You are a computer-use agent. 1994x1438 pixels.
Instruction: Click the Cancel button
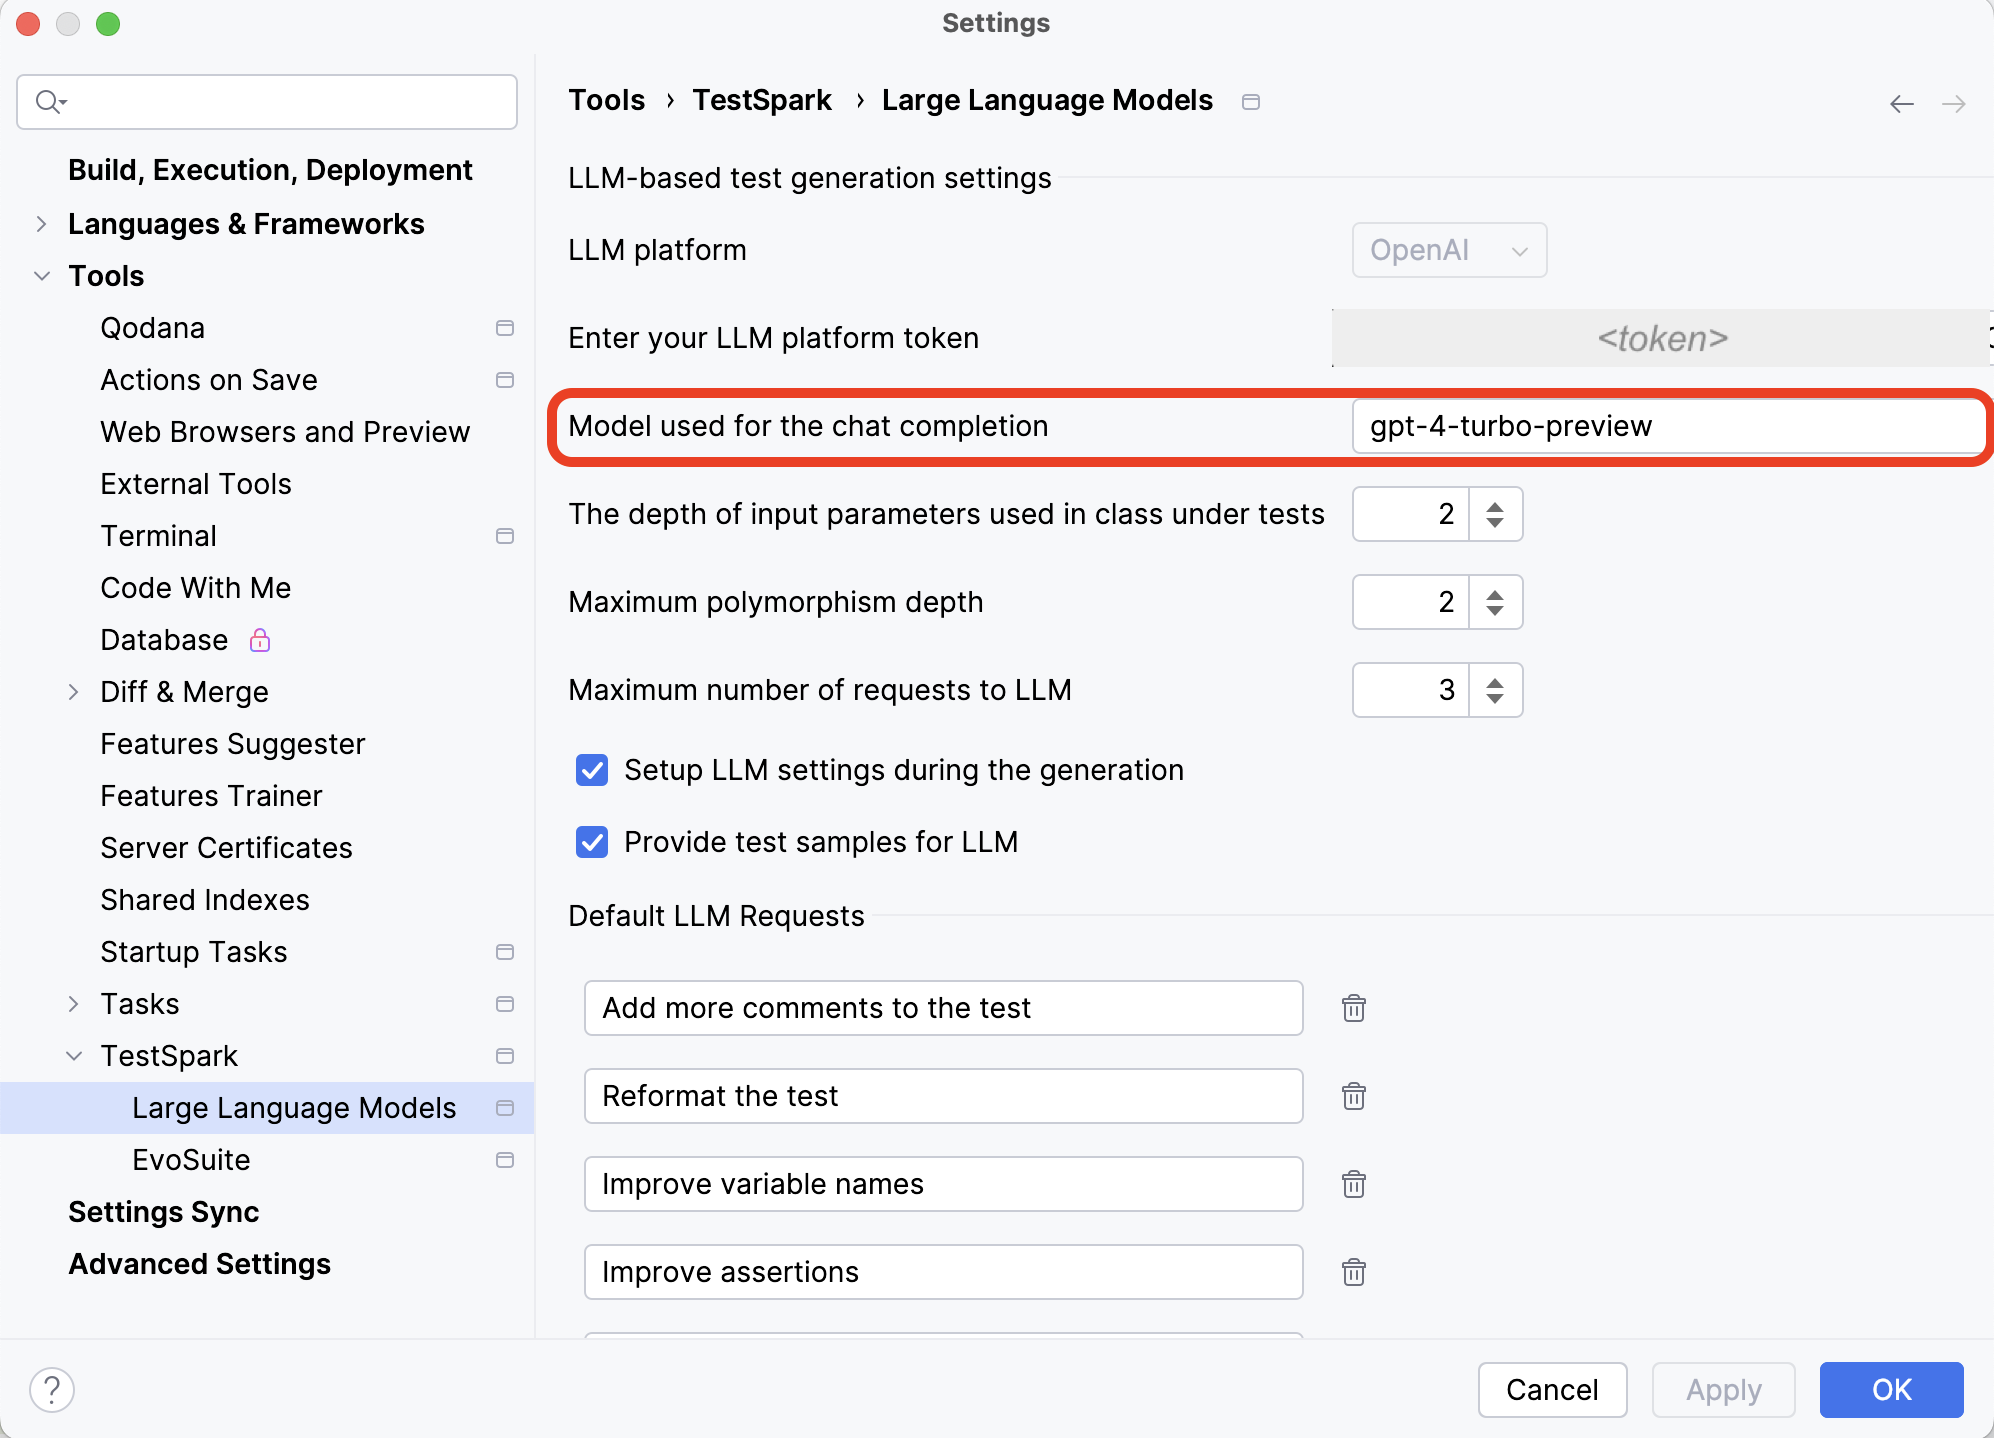click(1552, 1390)
